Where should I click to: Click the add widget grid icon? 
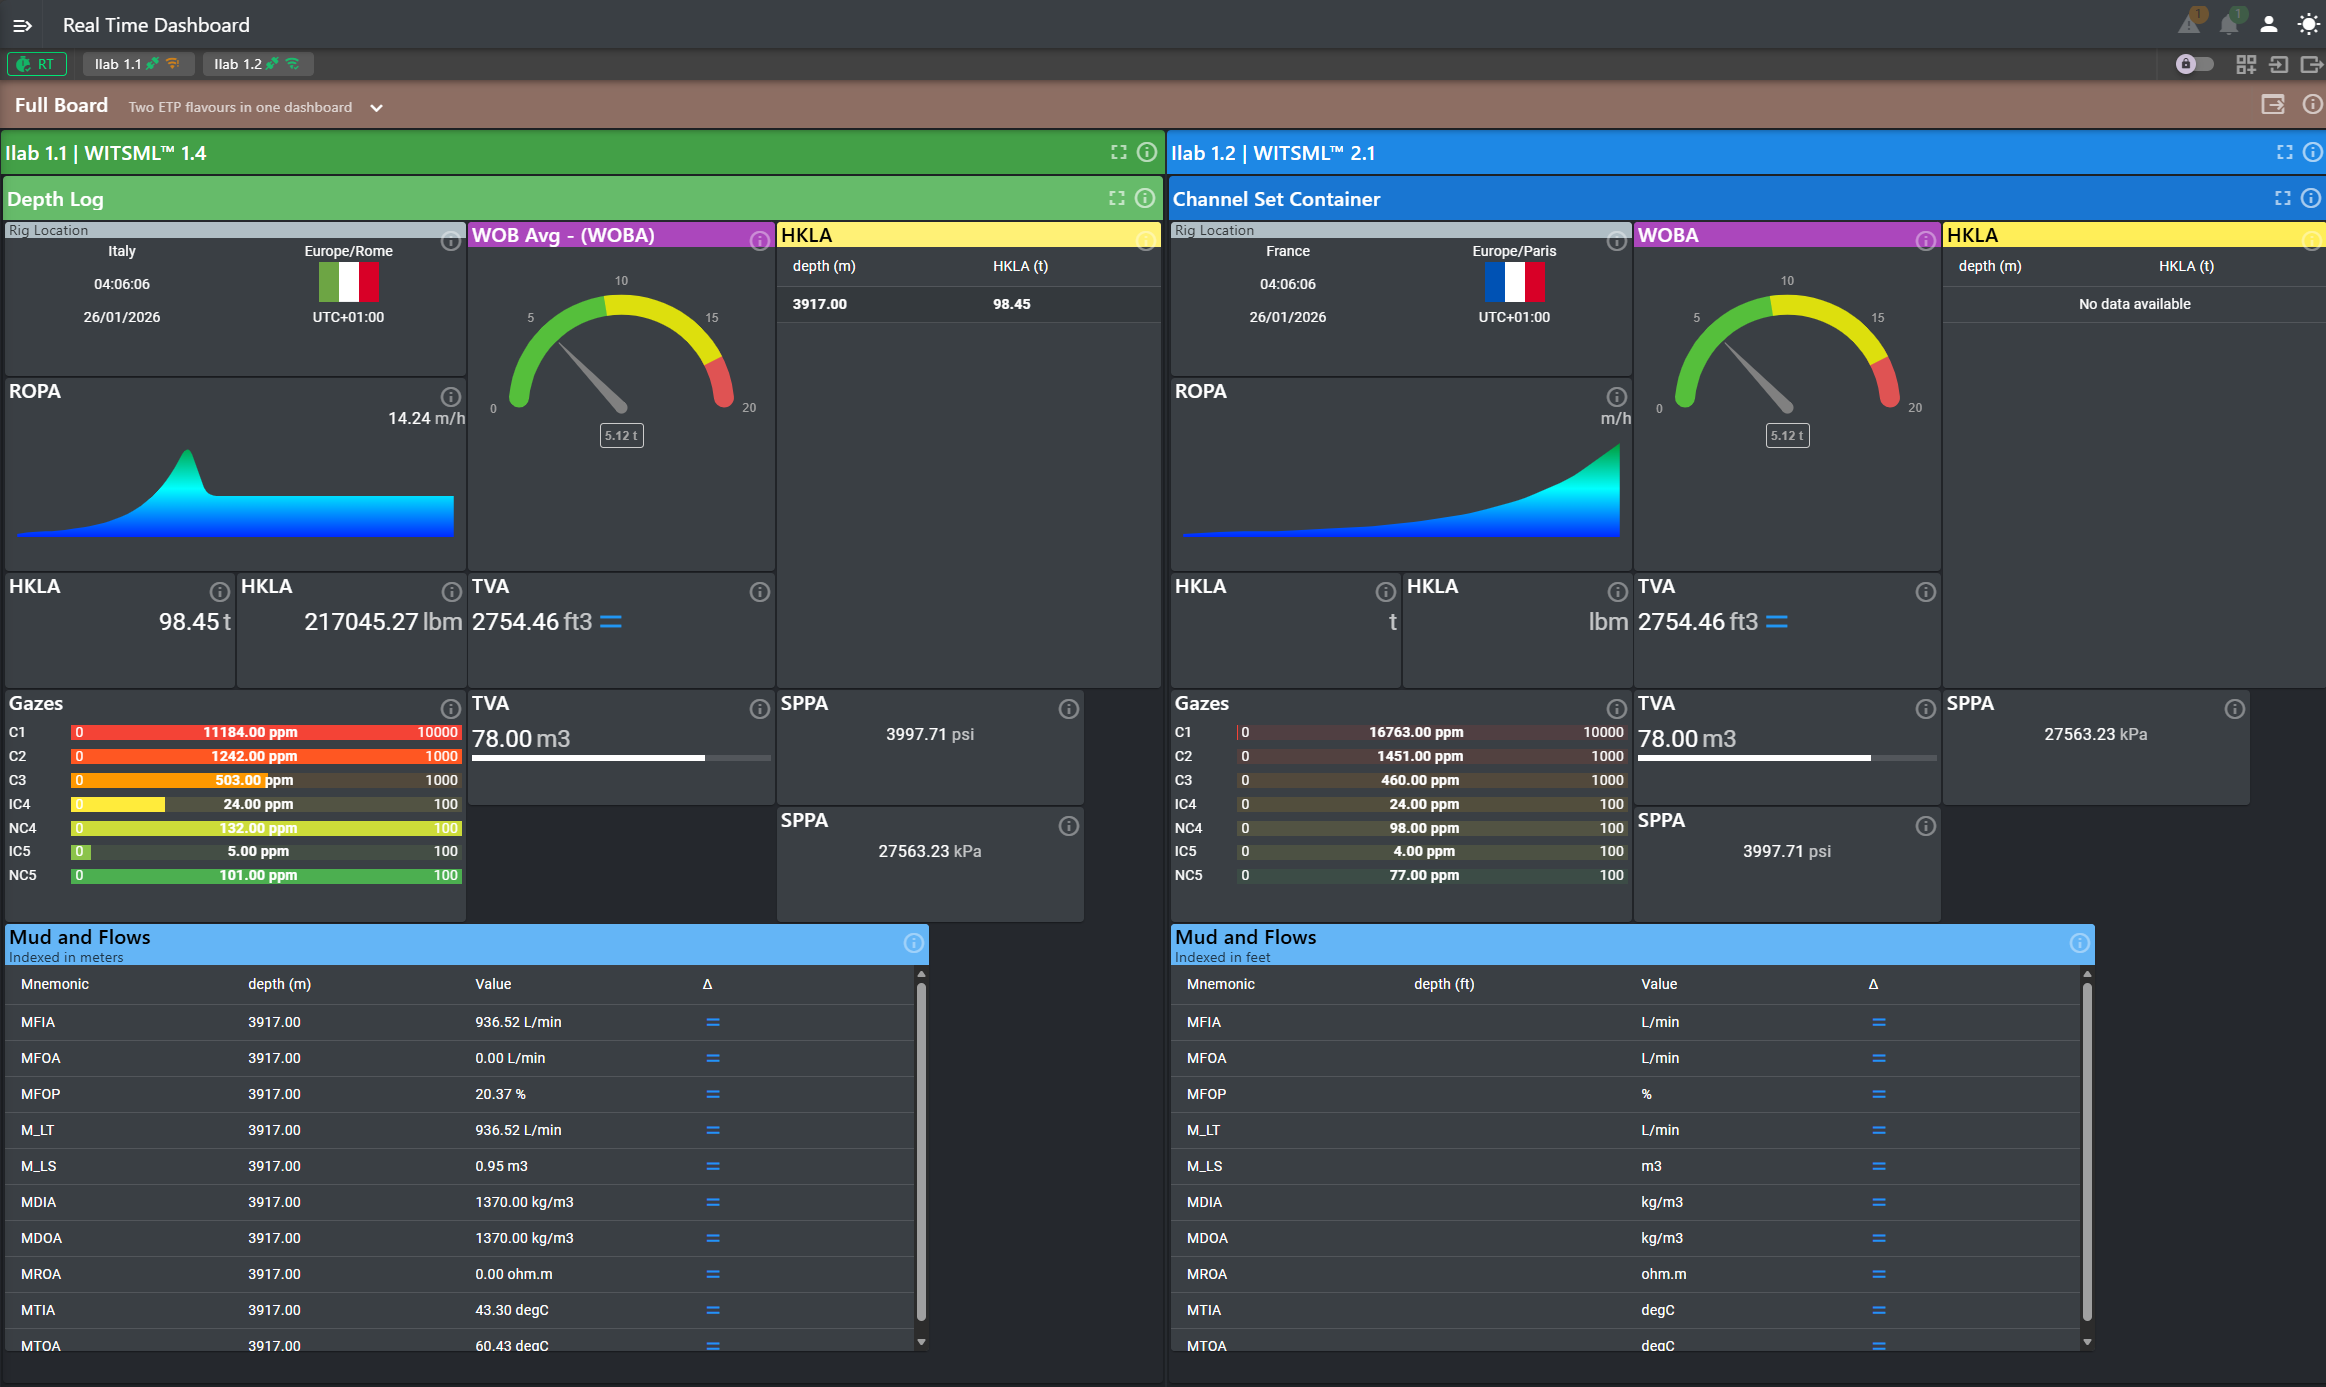(x=2246, y=64)
